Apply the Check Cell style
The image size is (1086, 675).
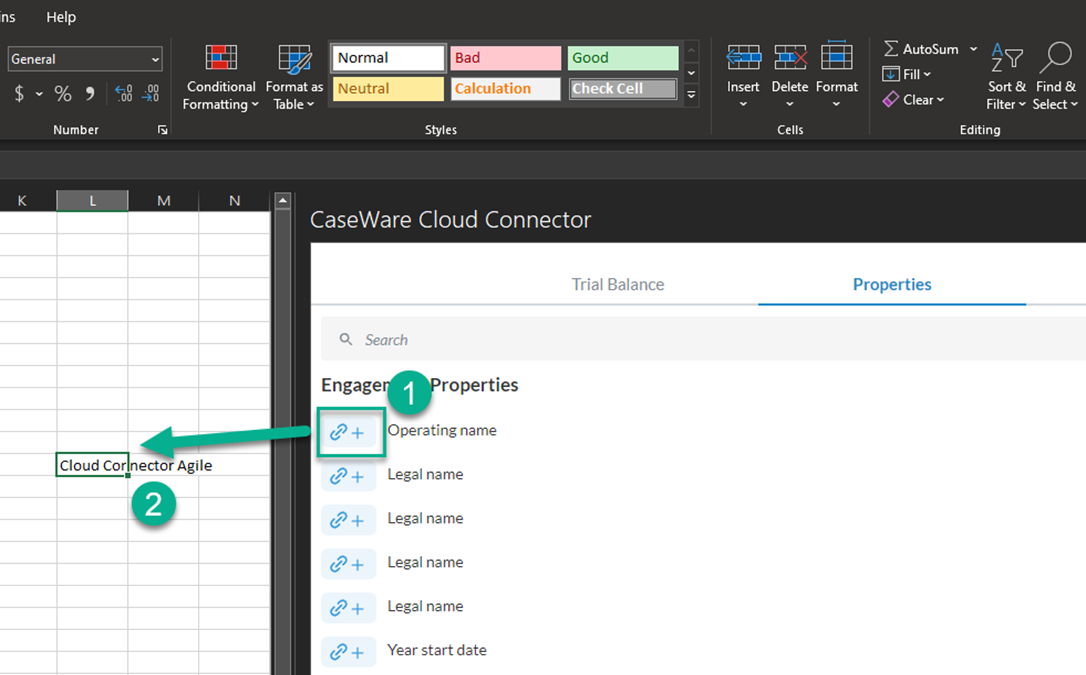tap(623, 89)
